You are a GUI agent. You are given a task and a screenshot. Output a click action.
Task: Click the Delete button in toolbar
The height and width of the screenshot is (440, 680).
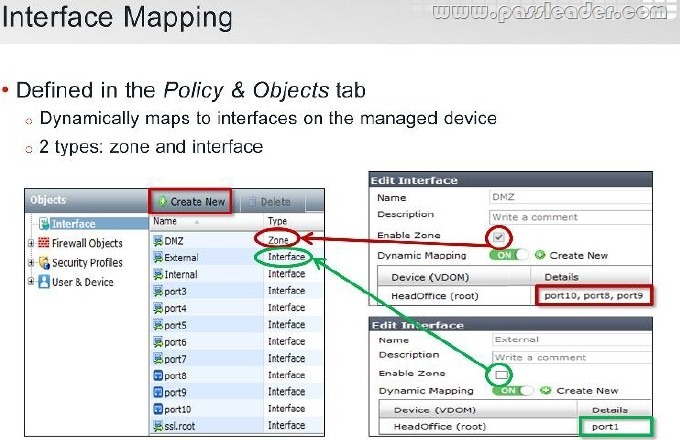(270, 202)
